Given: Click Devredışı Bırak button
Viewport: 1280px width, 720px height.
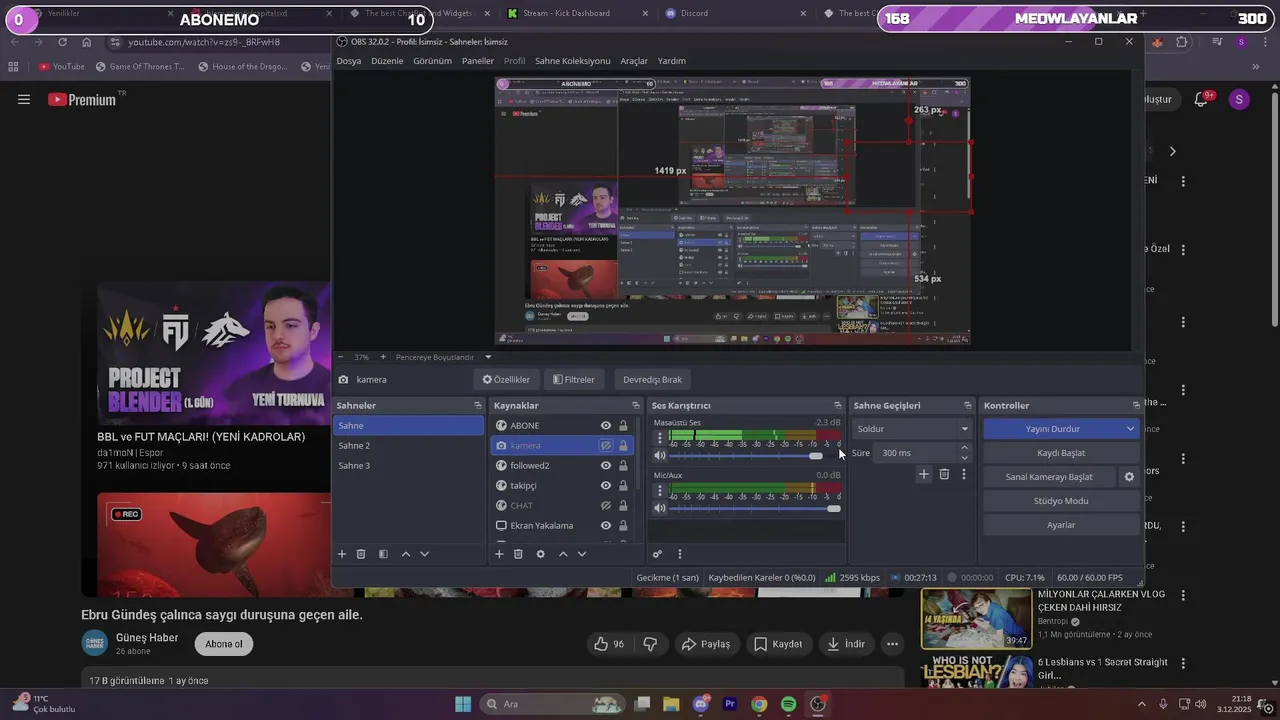Looking at the screenshot, I should pyautogui.click(x=652, y=380).
